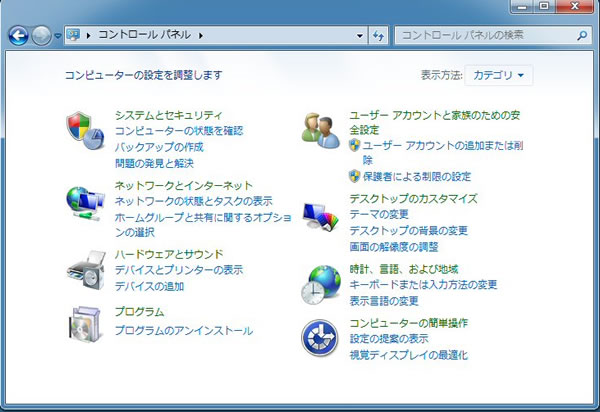Viewport: 600px width, 412px height.
Task: Click the Programs disc box icon
Action: click(x=85, y=324)
